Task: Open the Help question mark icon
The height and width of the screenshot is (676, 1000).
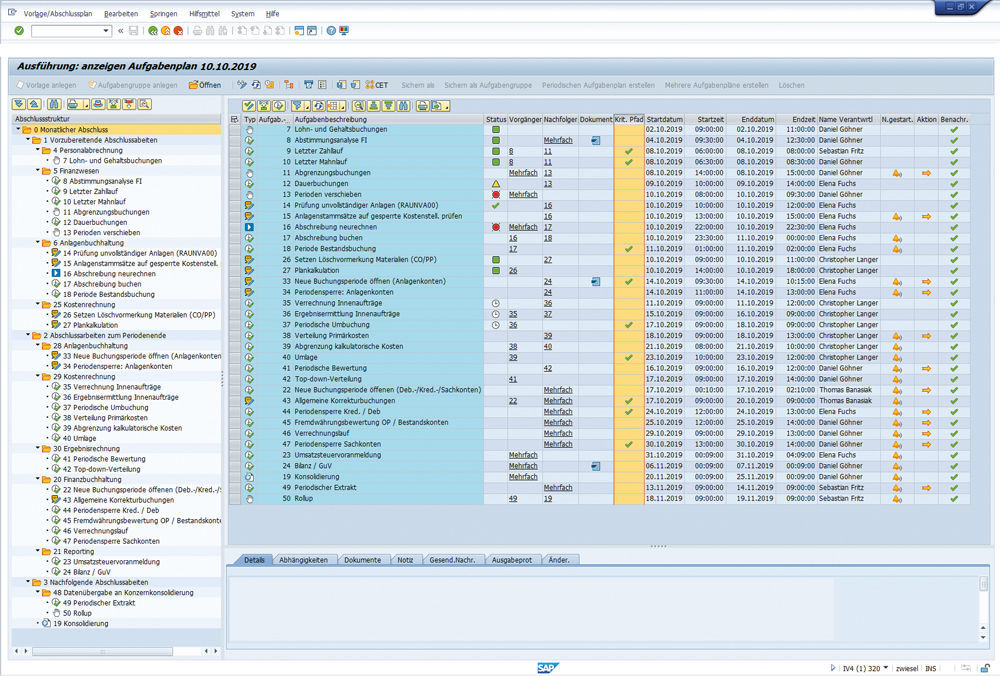Action: tap(333, 31)
